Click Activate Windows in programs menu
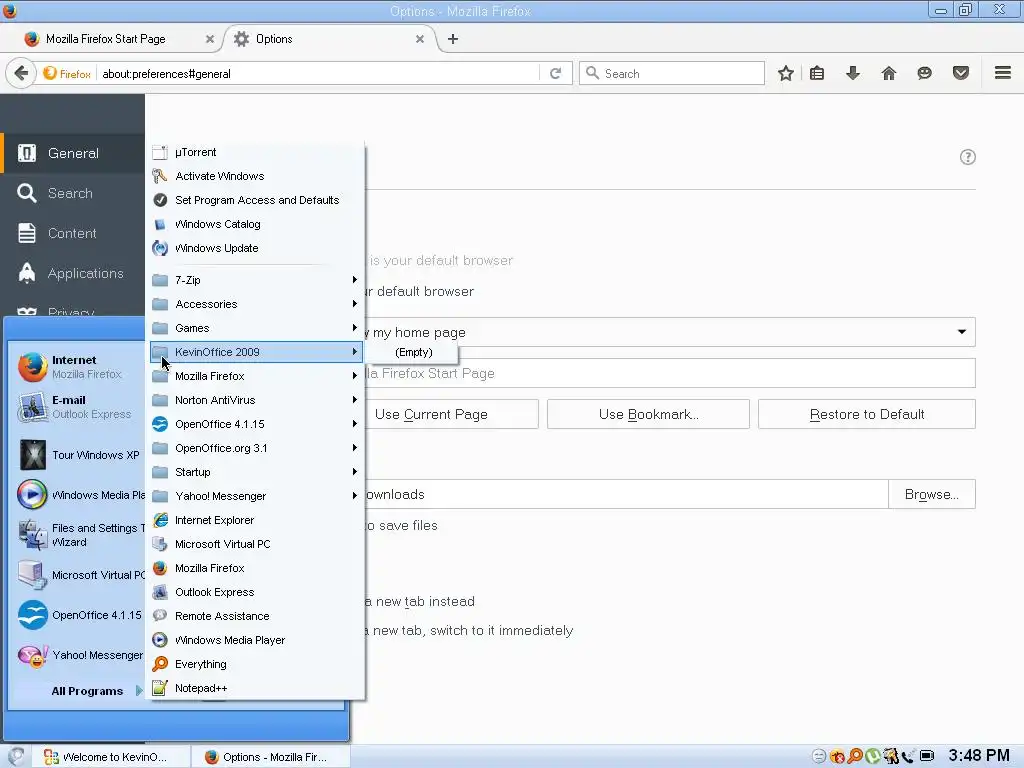The height and width of the screenshot is (768, 1024). point(256,176)
